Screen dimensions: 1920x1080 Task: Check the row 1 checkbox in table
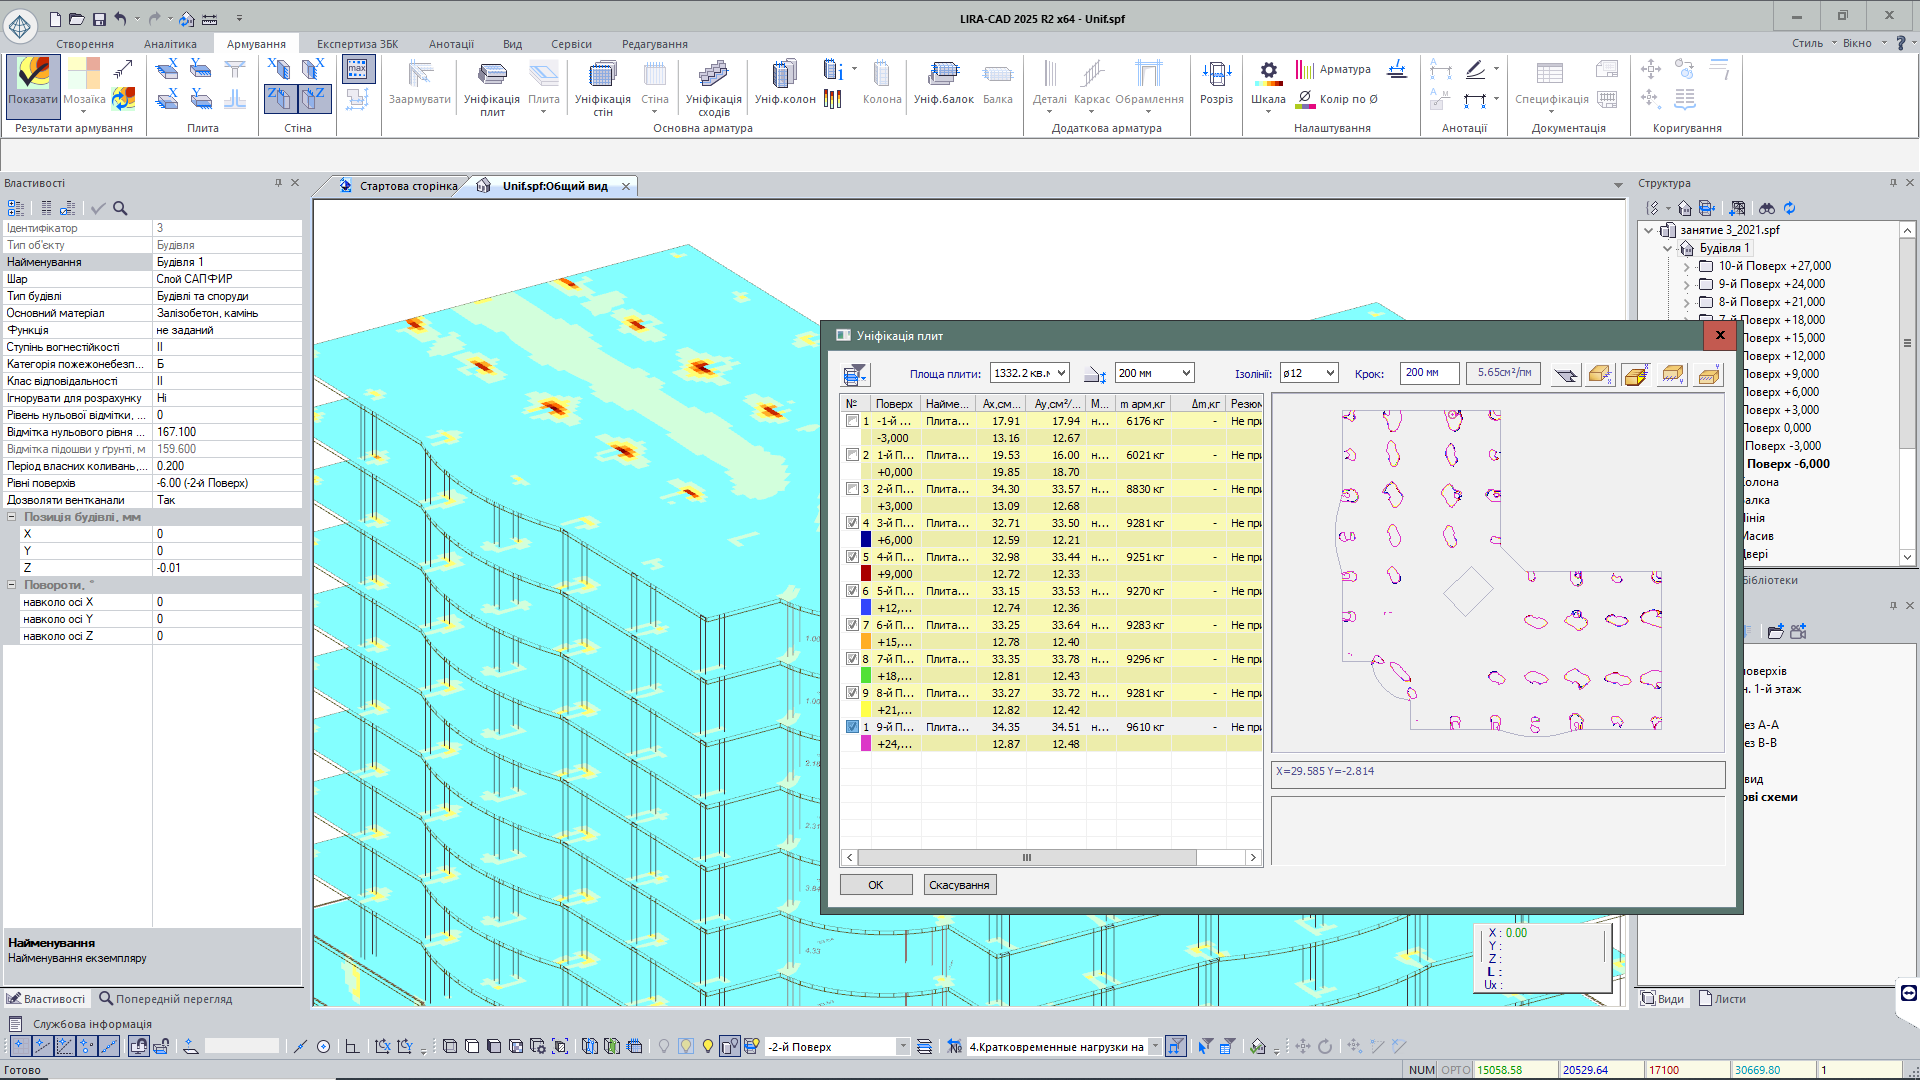[852, 421]
